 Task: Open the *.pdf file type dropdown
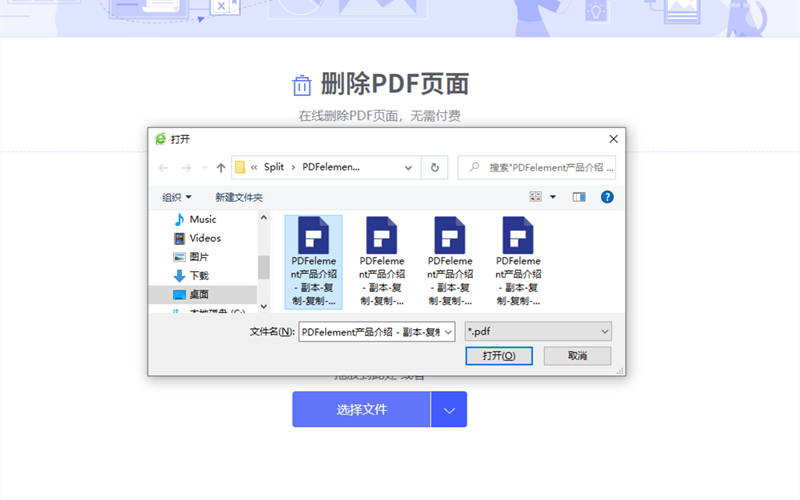click(x=538, y=331)
